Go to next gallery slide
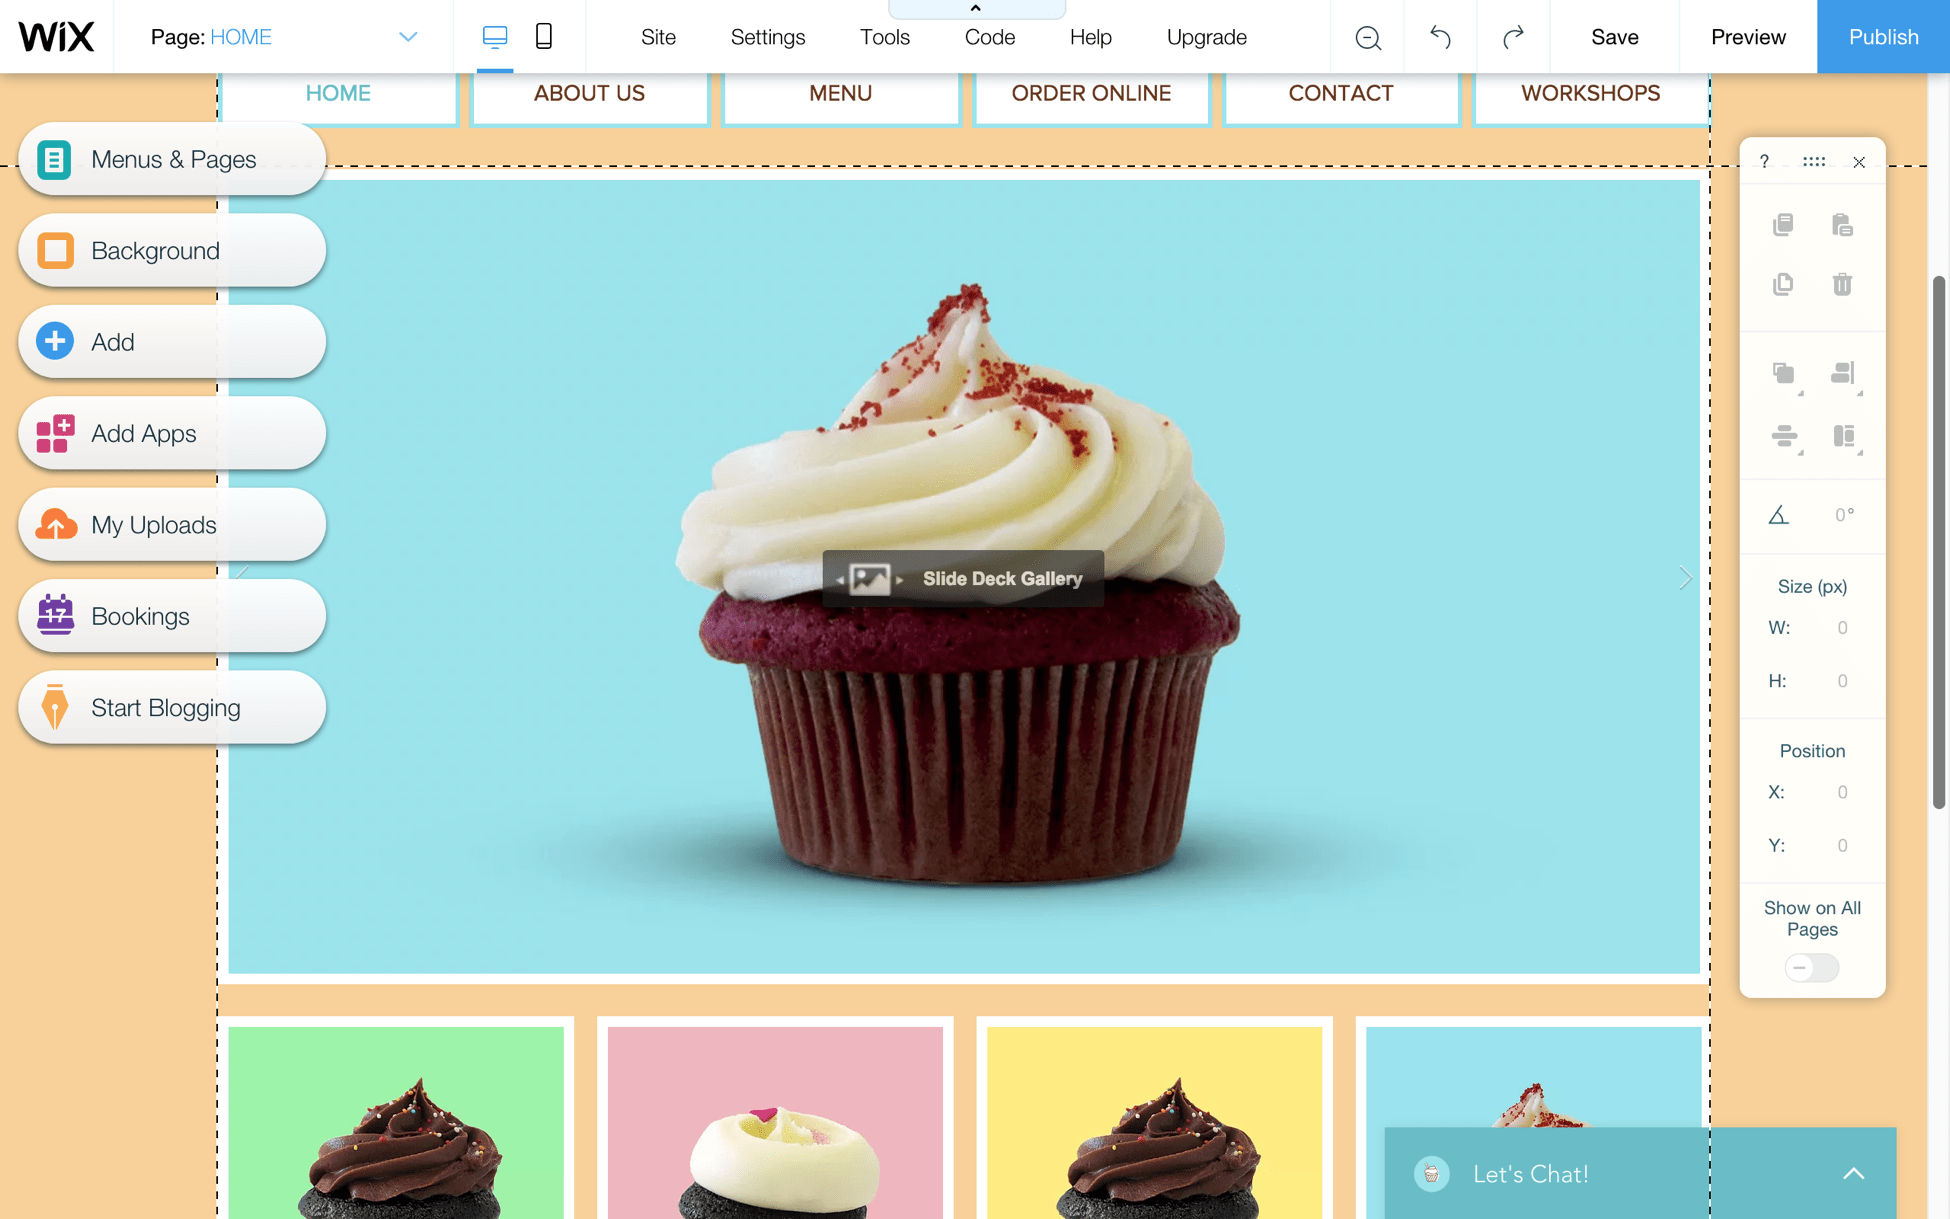Image resolution: width=1950 pixels, height=1219 pixels. click(x=1686, y=578)
